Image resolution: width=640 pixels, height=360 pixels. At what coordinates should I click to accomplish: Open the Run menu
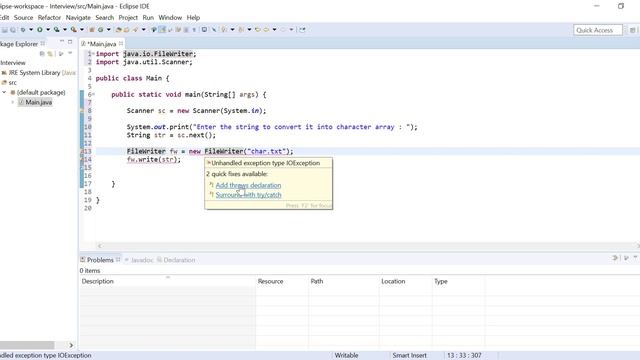tap(148, 18)
